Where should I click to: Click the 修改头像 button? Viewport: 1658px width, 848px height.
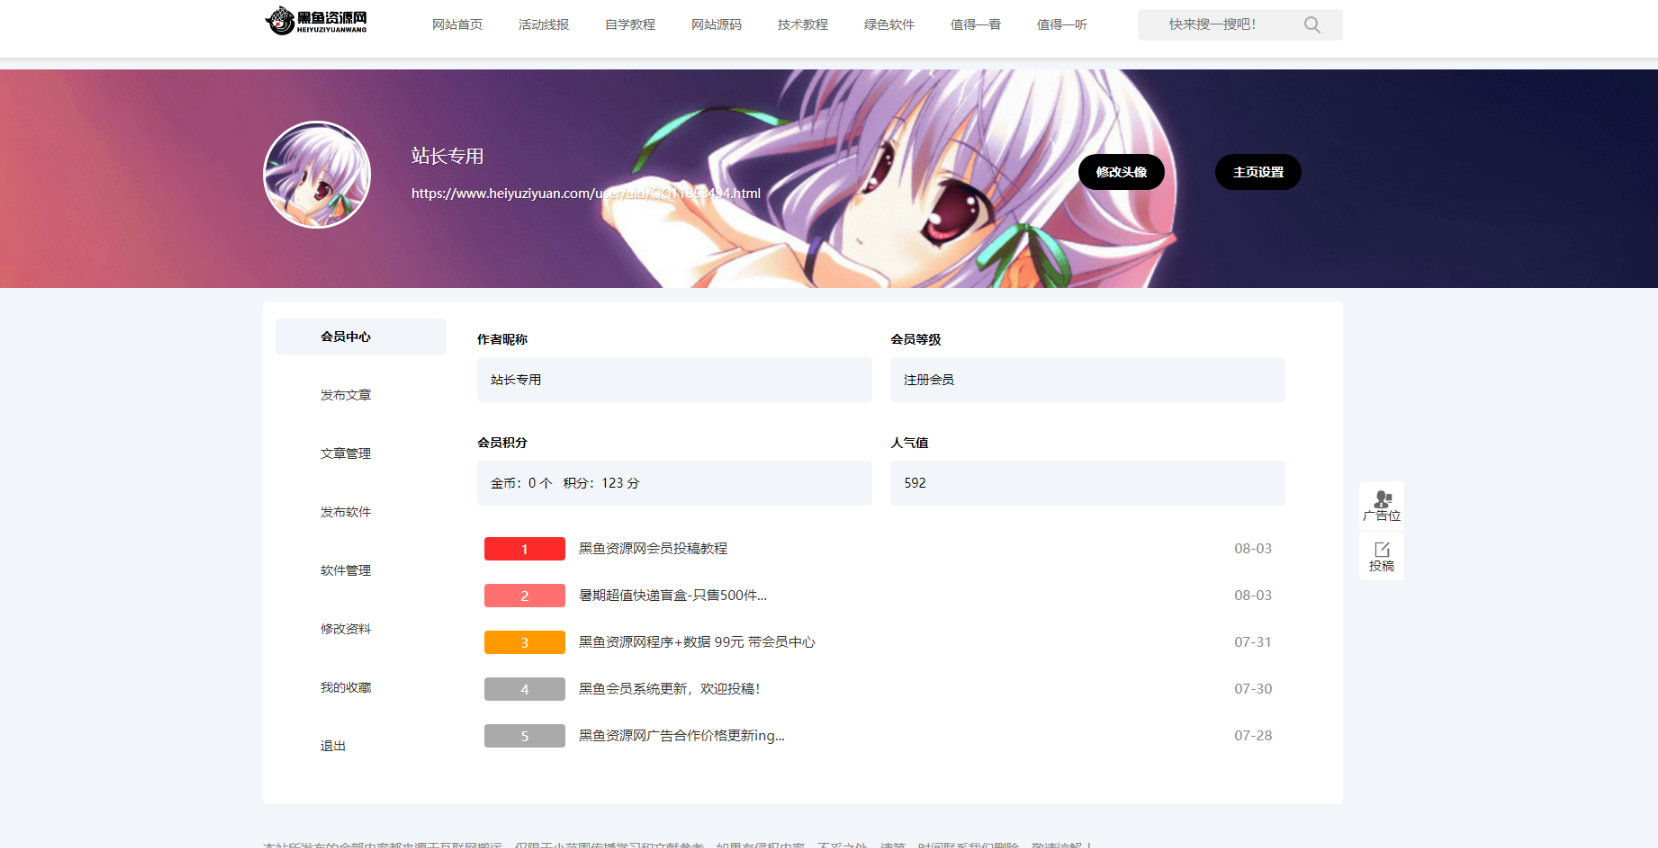click(x=1121, y=172)
